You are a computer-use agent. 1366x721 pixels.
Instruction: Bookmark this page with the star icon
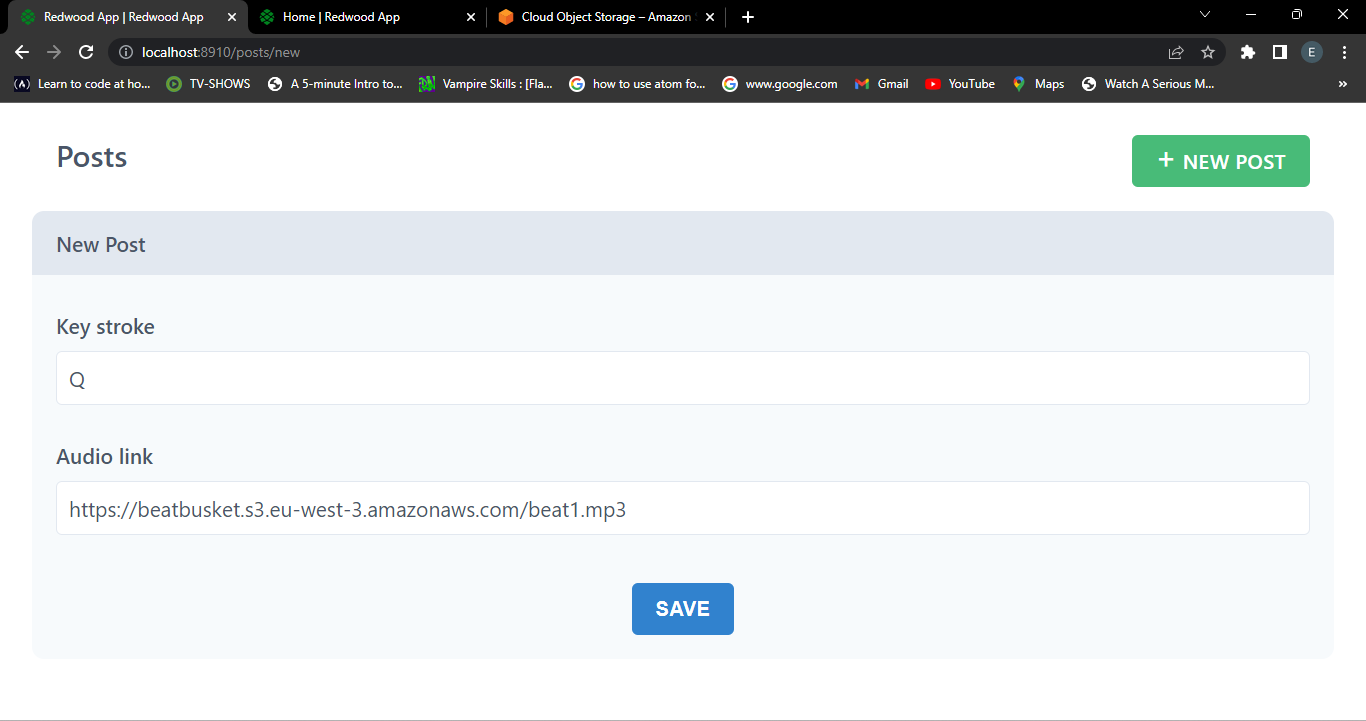1208,52
